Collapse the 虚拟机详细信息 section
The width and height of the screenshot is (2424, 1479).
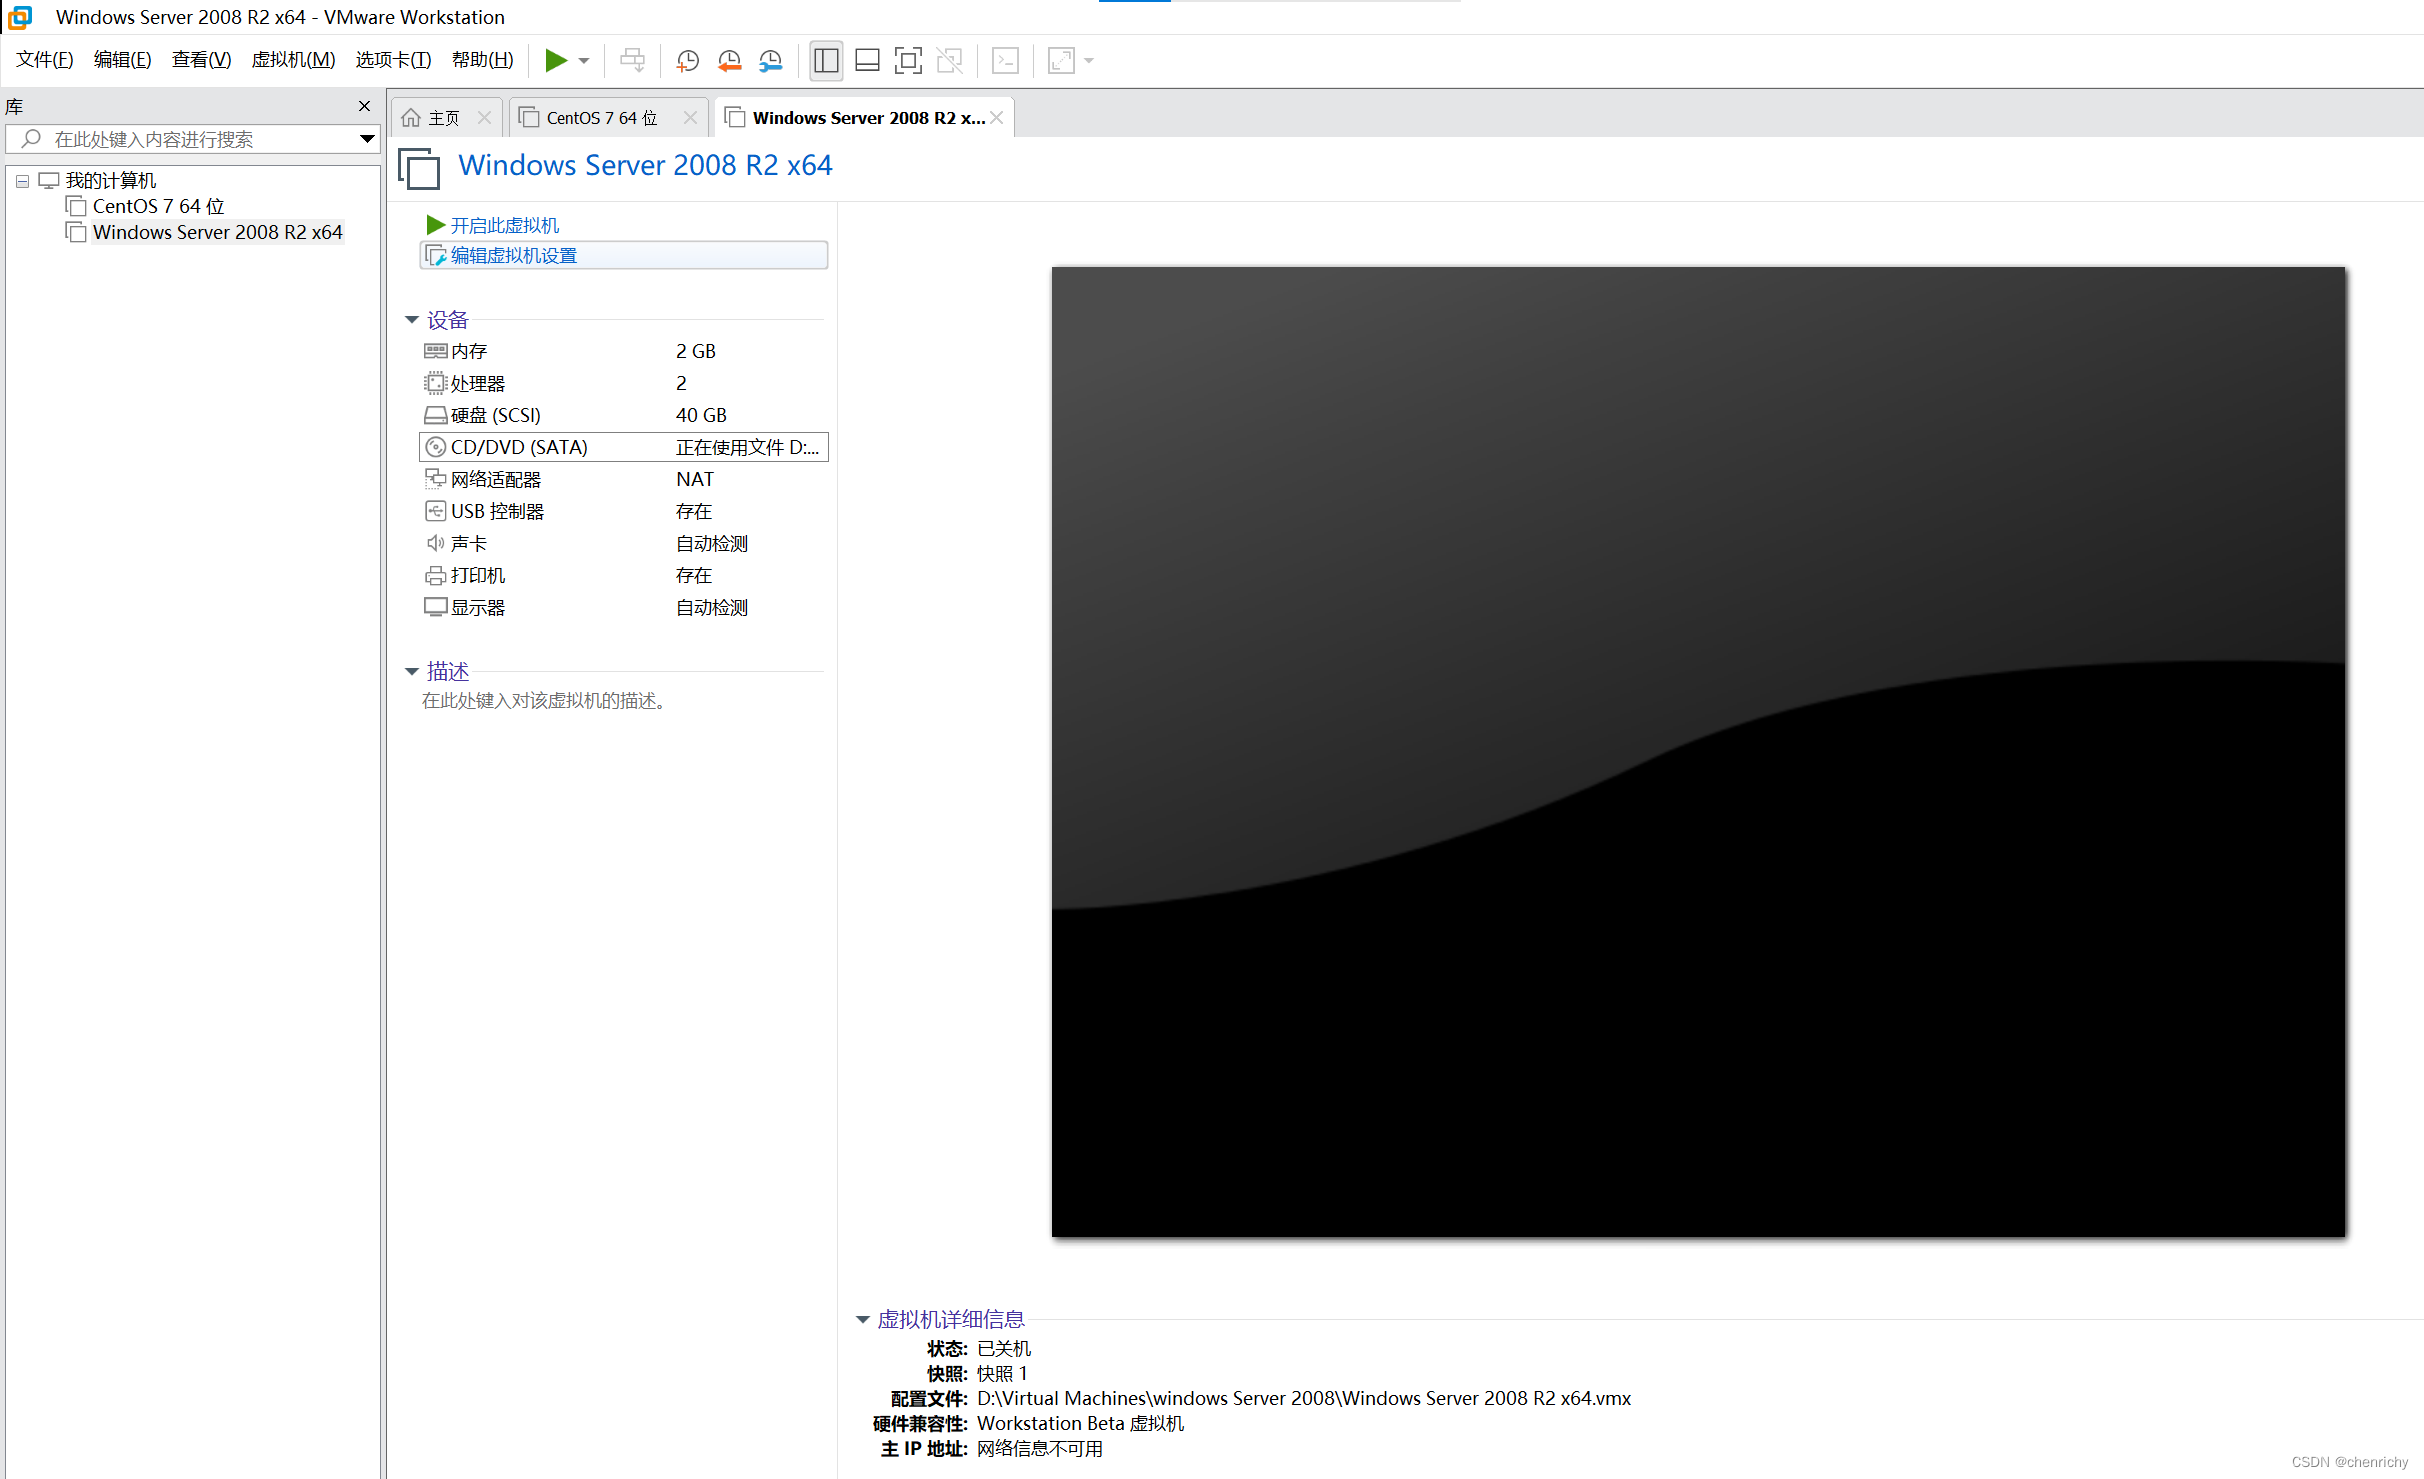coord(862,1320)
